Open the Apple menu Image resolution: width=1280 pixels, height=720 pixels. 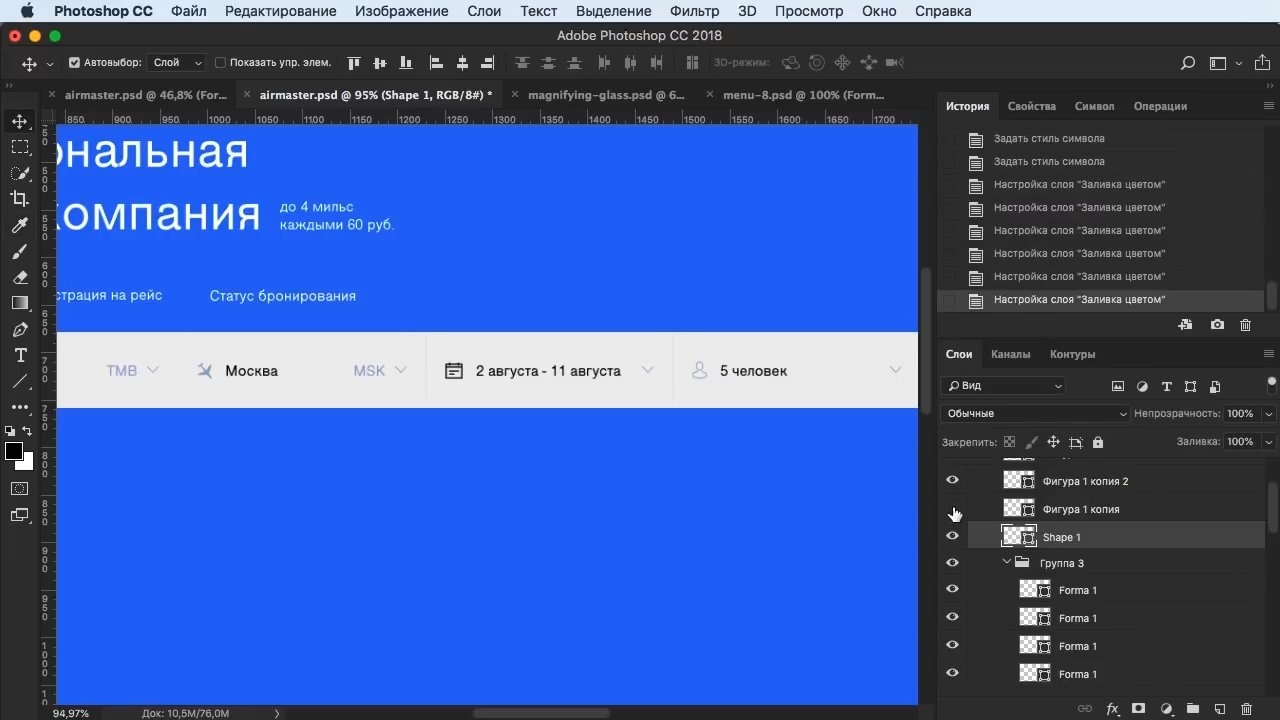coord(27,11)
